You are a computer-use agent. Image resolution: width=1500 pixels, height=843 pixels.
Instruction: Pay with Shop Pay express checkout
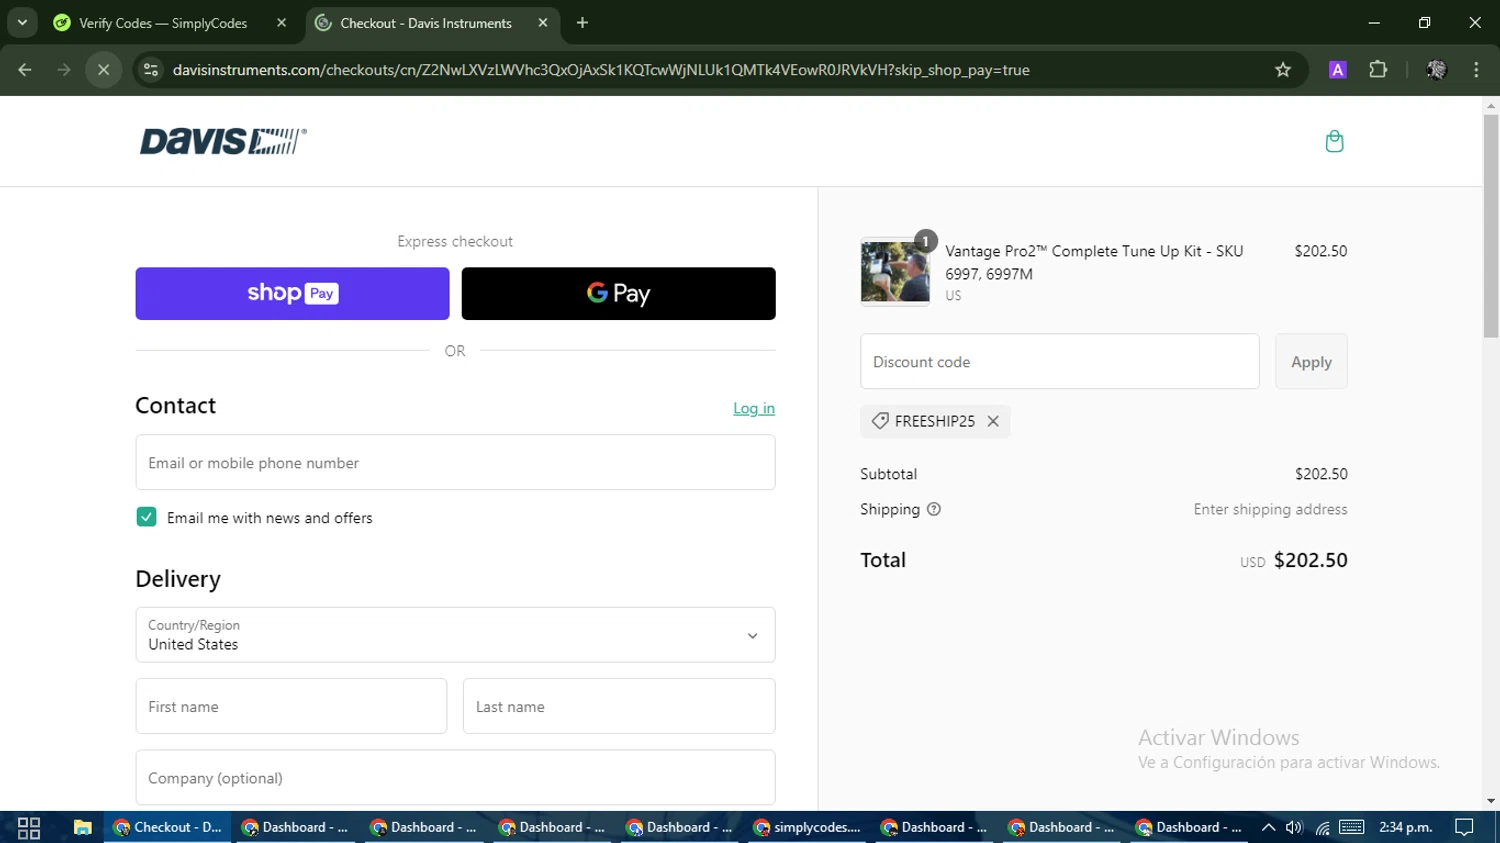tap(292, 293)
